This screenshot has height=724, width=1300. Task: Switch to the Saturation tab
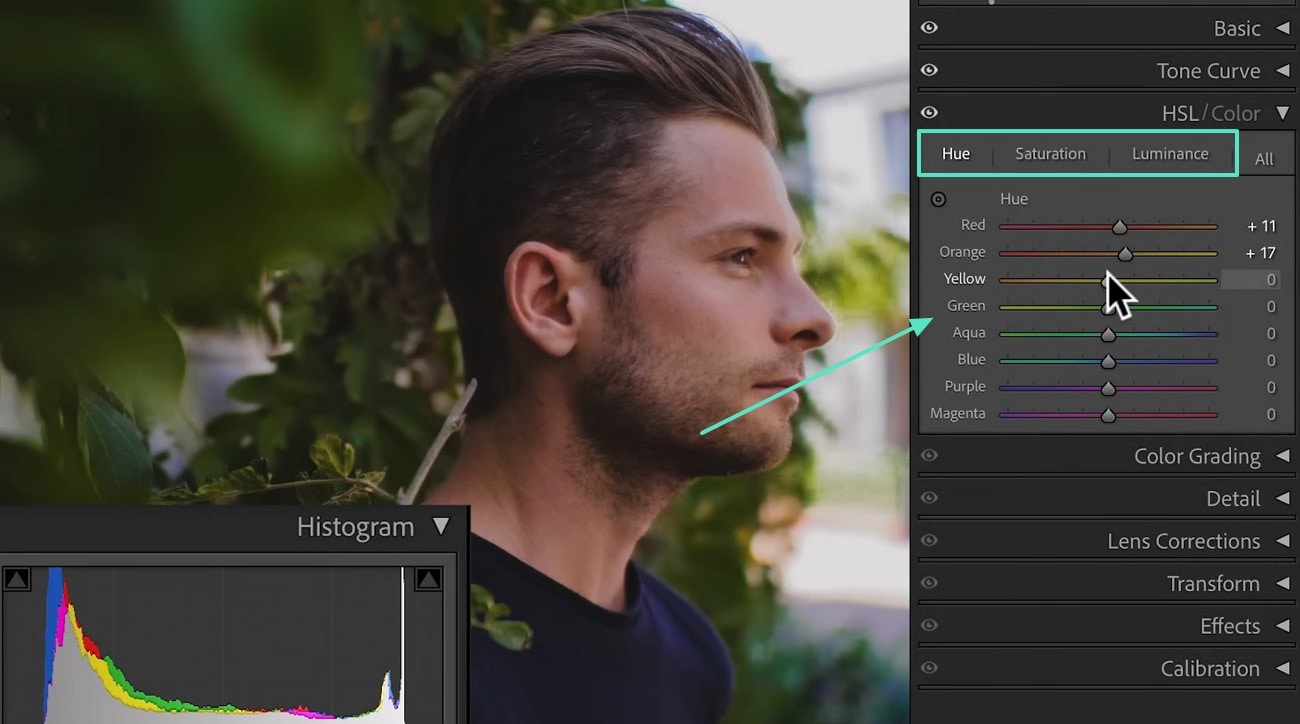[1050, 153]
